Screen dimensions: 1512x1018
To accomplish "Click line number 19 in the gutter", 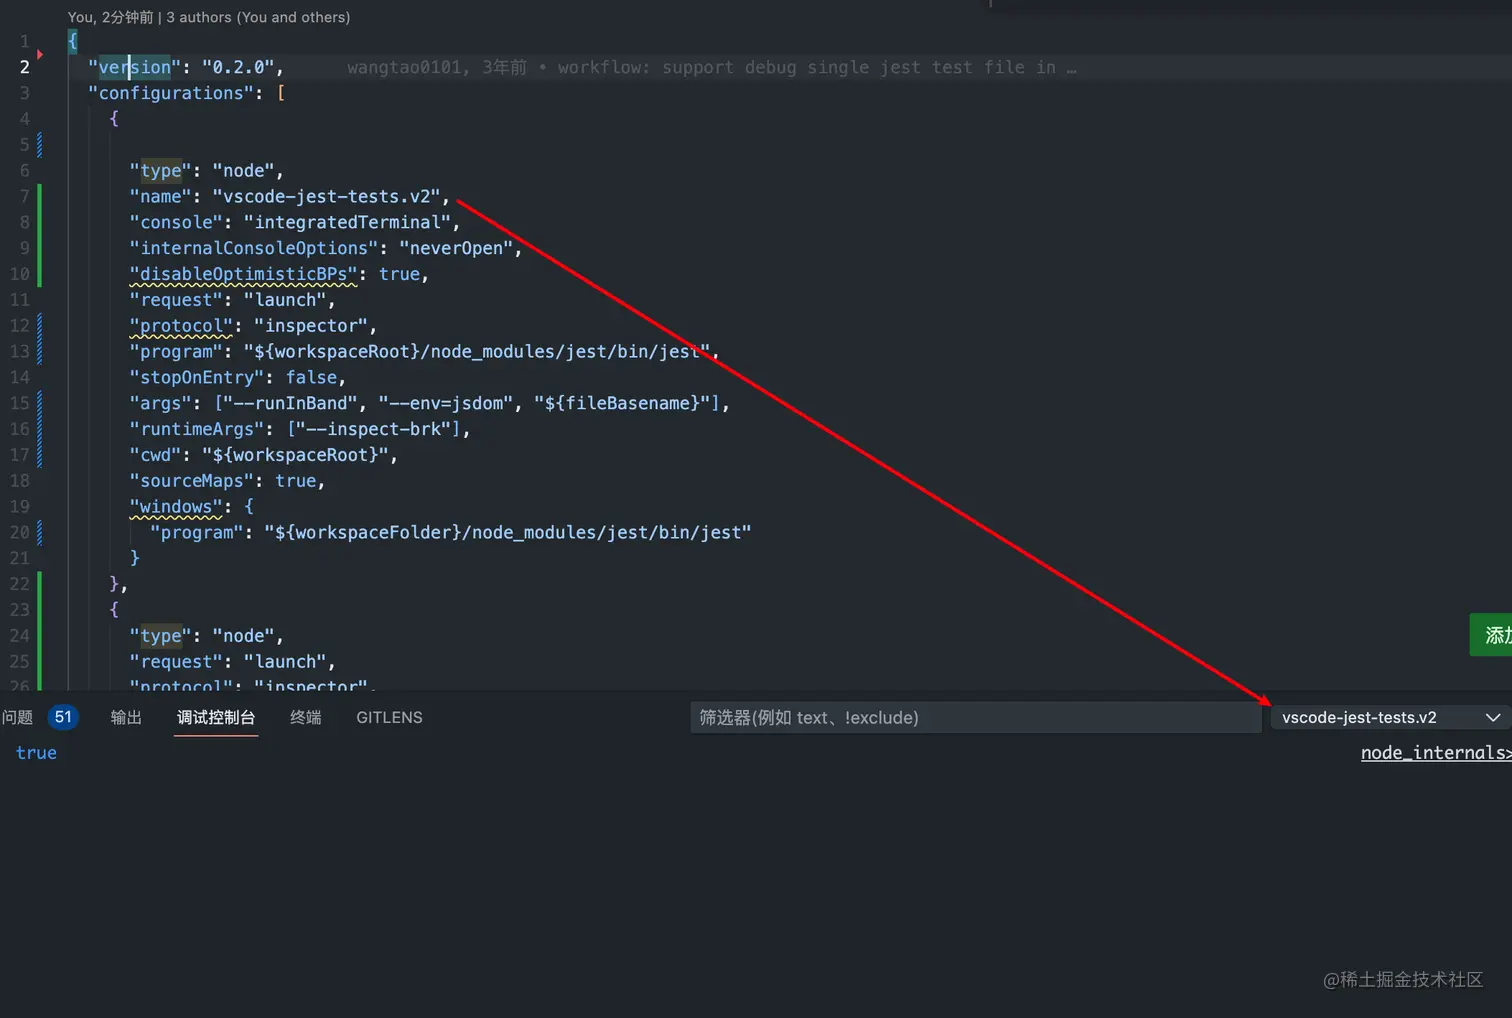I will click(x=20, y=507).
